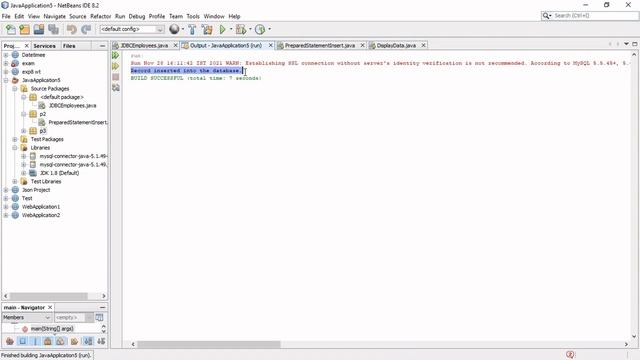The width and height of the screenshot is (640, 360).
Task: Minimize the Navigator panel
Action: [102, 307]
